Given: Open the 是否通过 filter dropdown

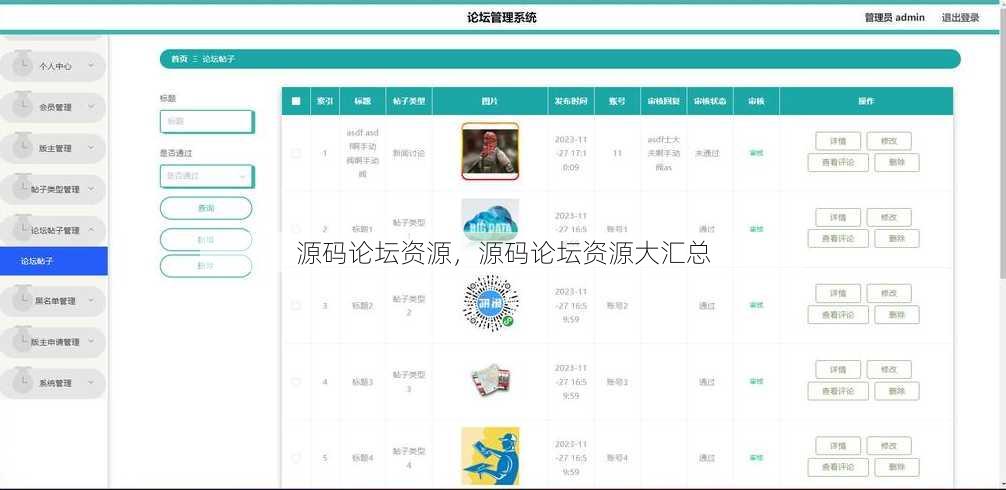Looking at the screenshot, I should pos(207,176).
